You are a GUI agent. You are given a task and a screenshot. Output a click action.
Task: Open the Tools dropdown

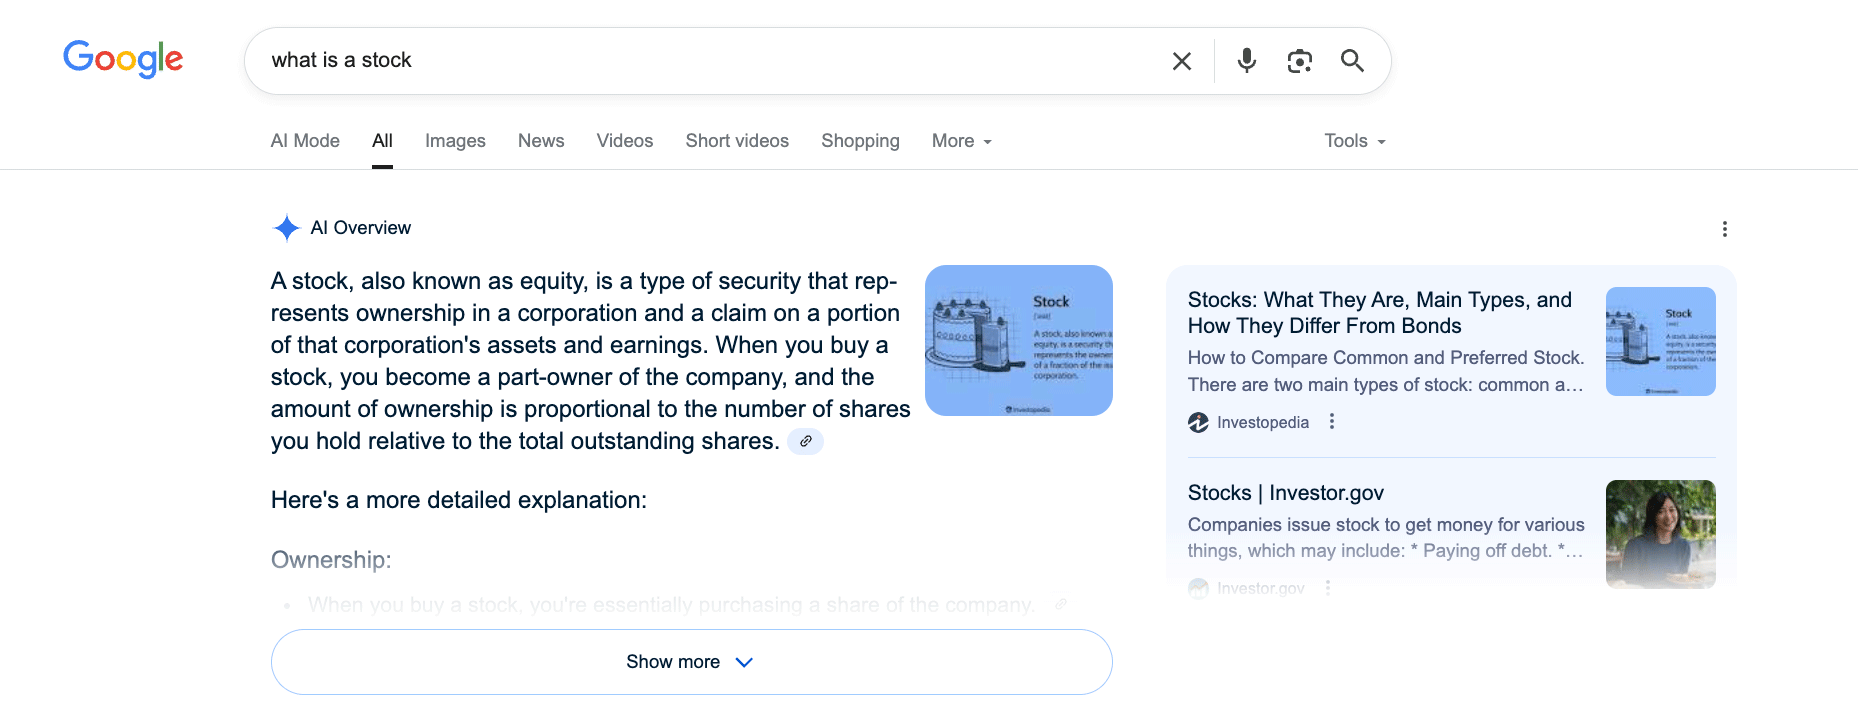(x=1354, y=141)
